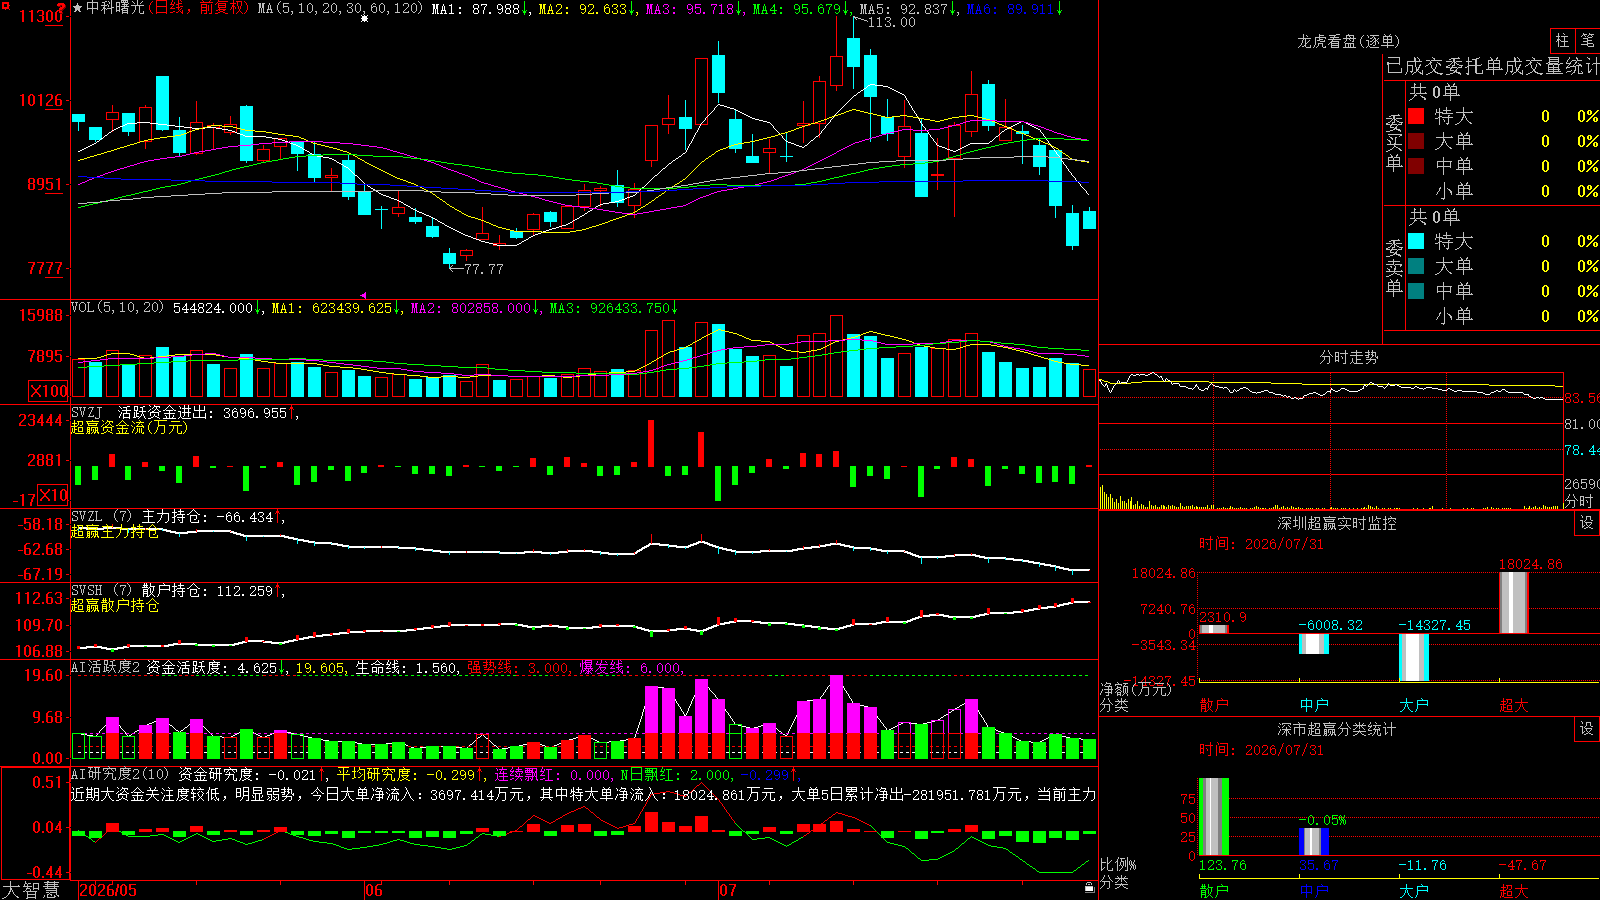Click the dark red 中单 buy-order swatch

(x=1416, y=165)
